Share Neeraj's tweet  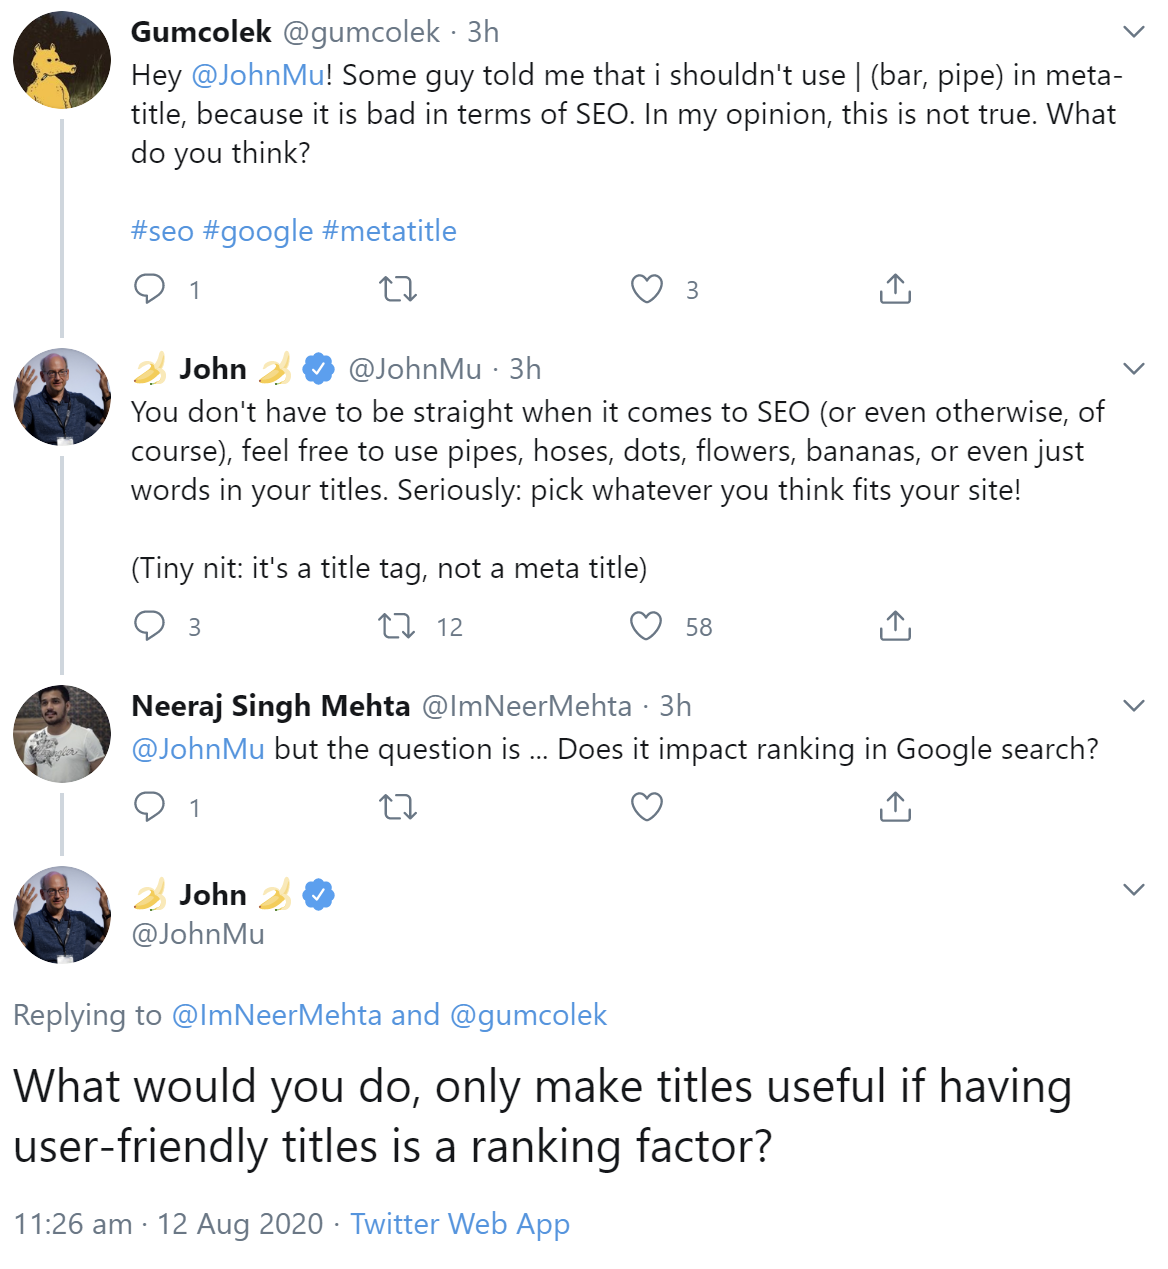(x=895, y=806)
